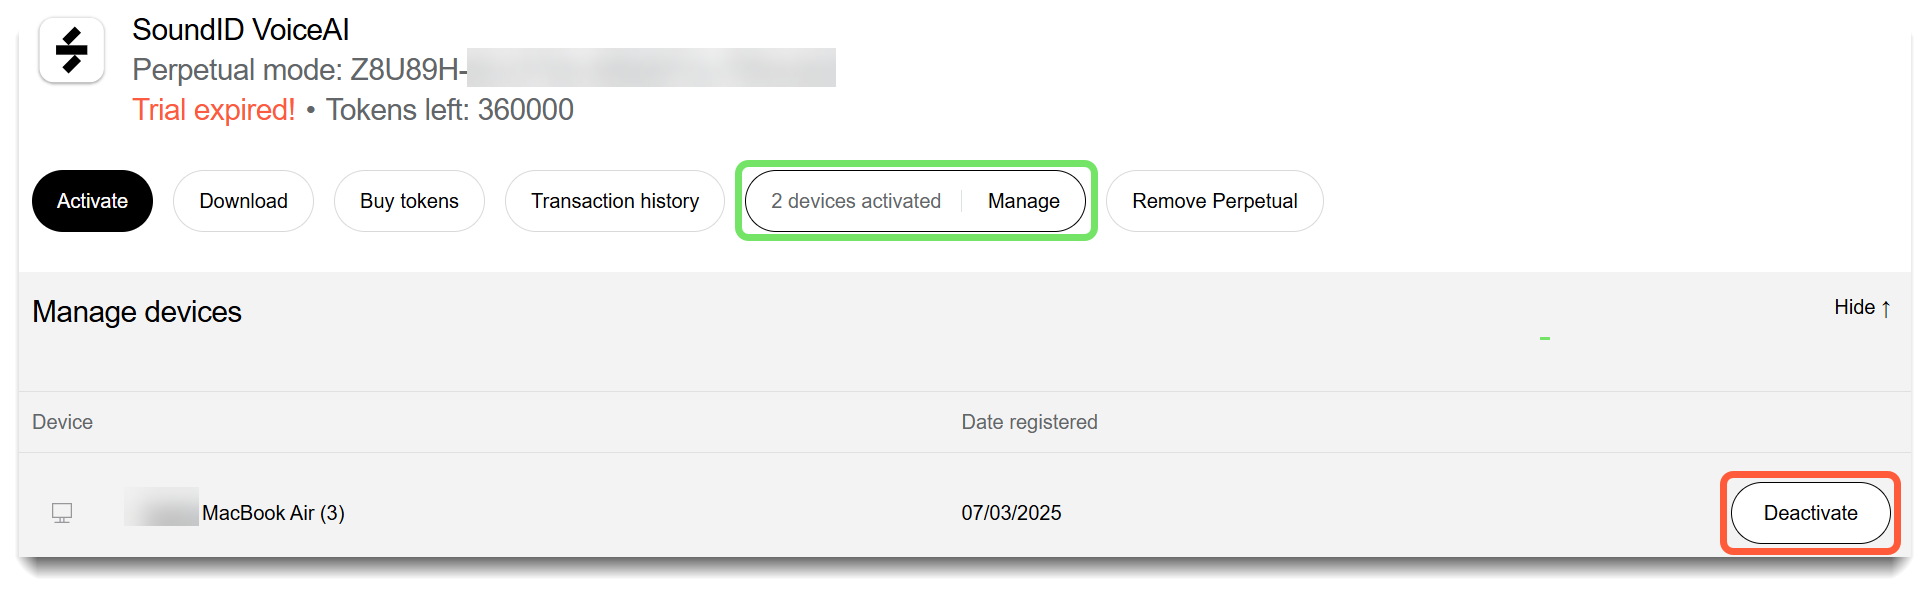Click Manage in the devices pill
Viewport: 1930px width, 595px height.
pyautogui.click(x=1024, y=201)
